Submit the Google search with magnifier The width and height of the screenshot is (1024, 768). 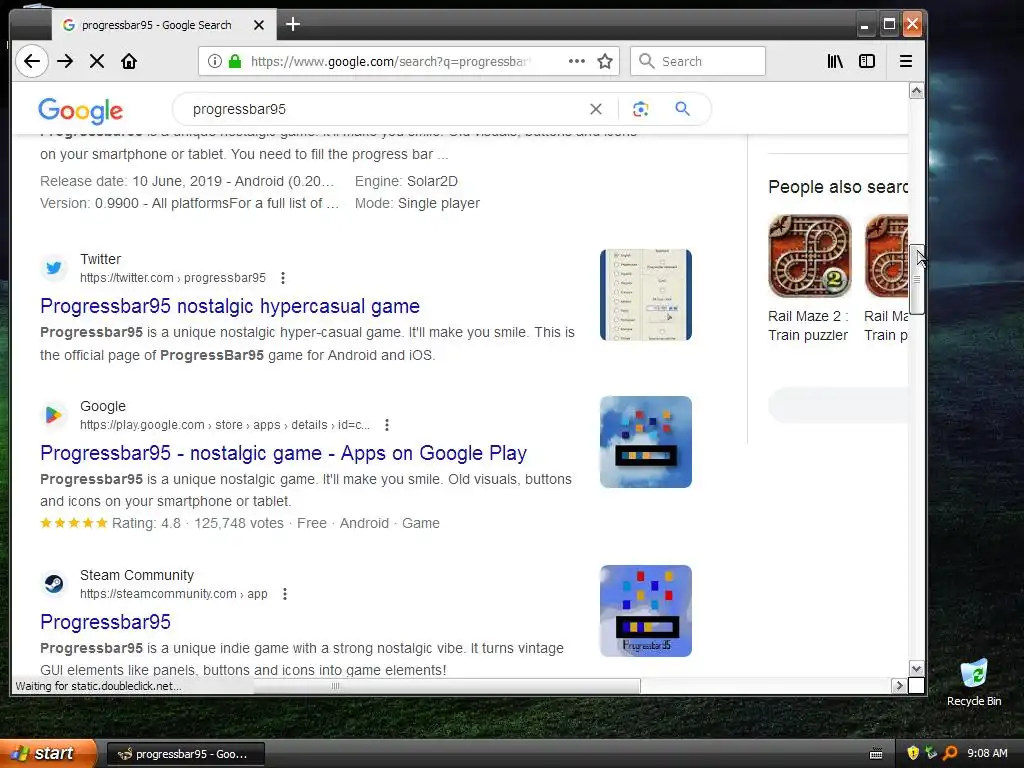pos(682,109)
